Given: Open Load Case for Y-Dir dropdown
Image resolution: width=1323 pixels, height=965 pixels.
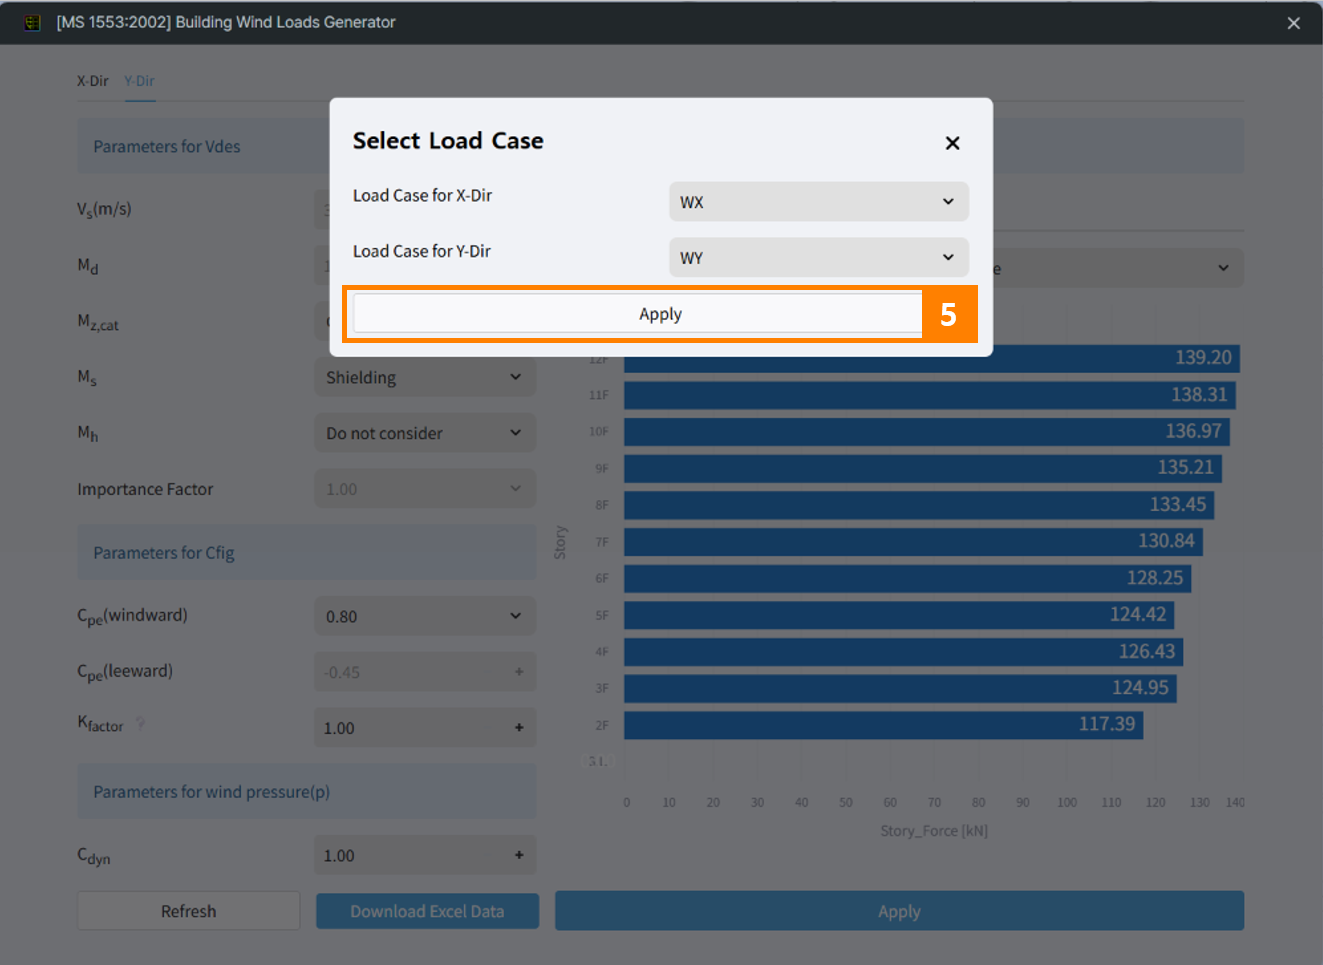Looking at the screenshot, I should pos(817,258).
